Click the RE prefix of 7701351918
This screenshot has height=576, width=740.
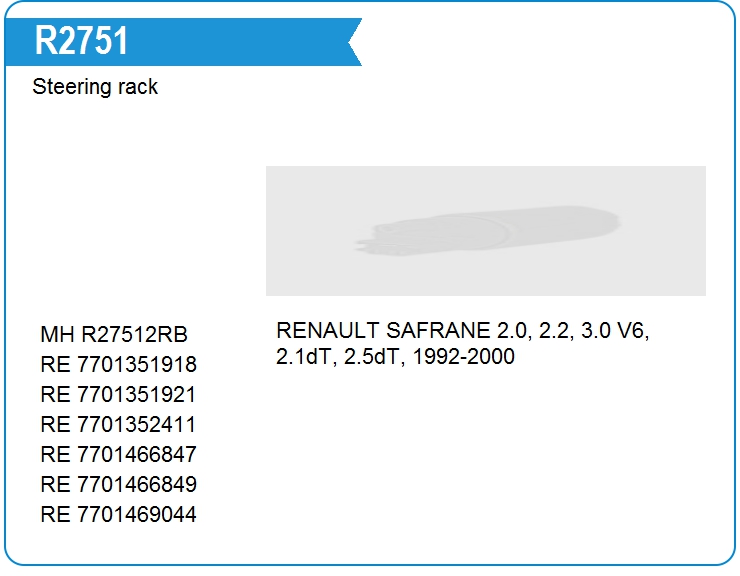click(x=55, y=364)
